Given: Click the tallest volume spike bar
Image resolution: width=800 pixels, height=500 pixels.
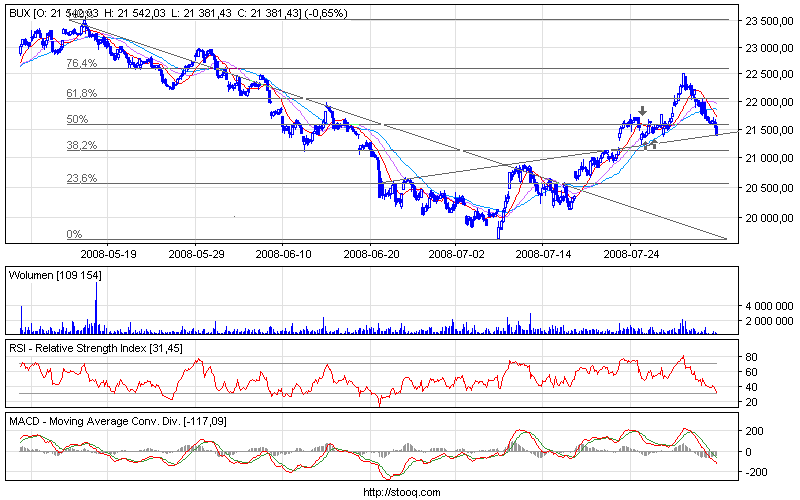Looking at the screenshot, I should tap(96, 308).
